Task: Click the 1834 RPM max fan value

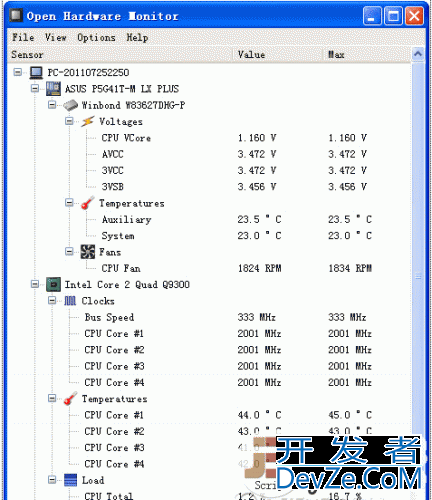Action: [350, 268]
